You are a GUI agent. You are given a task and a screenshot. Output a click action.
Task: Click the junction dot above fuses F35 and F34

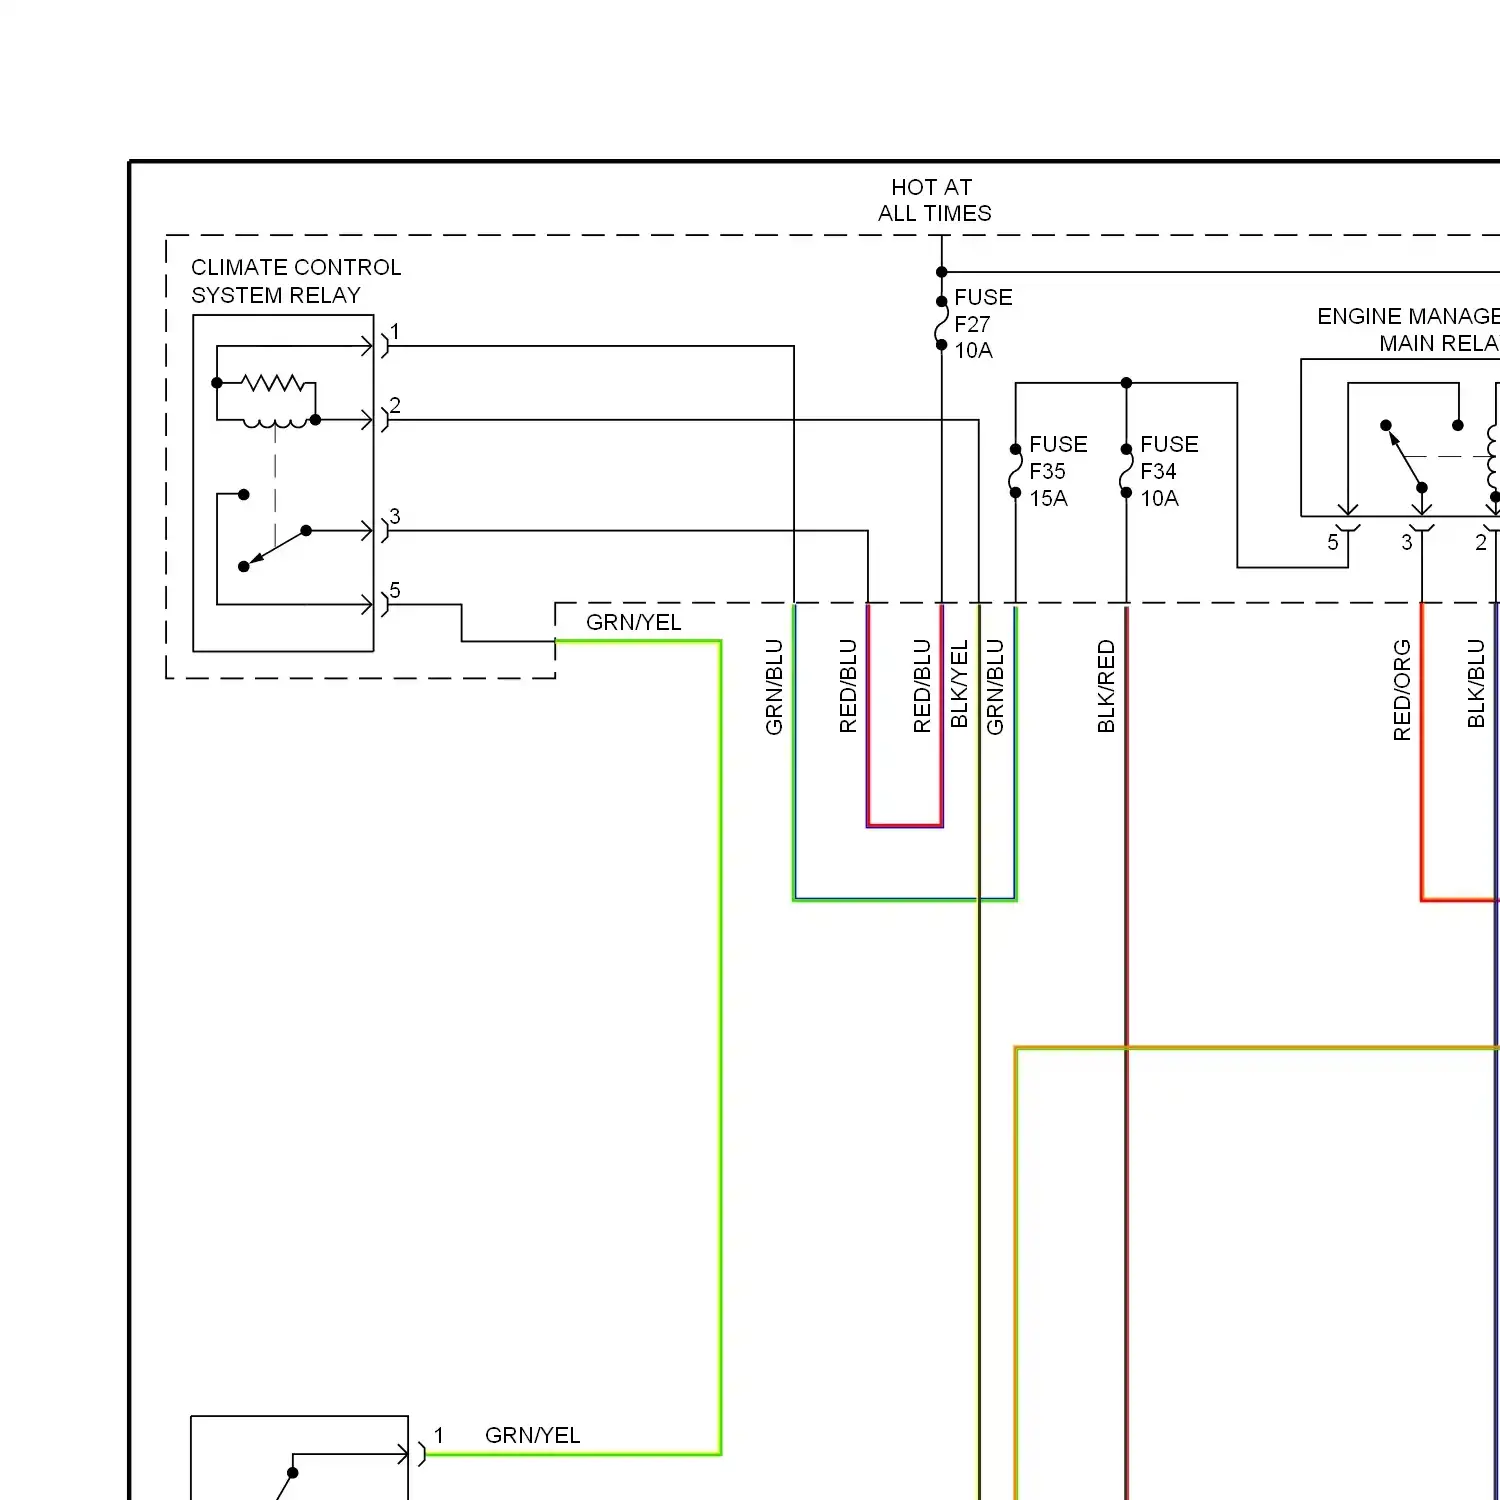pos(1126,383)
